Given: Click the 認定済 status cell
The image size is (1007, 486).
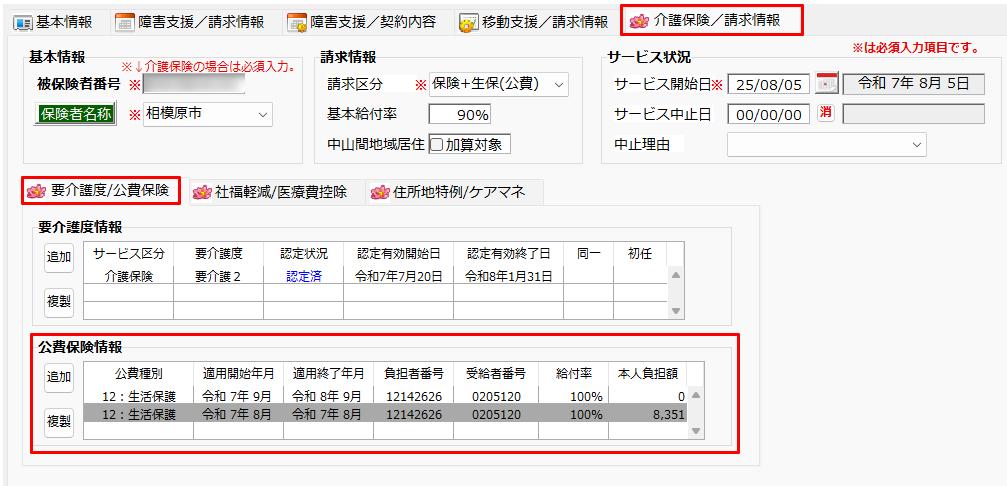Looking at the screenshot, I should tap(303, 276).
